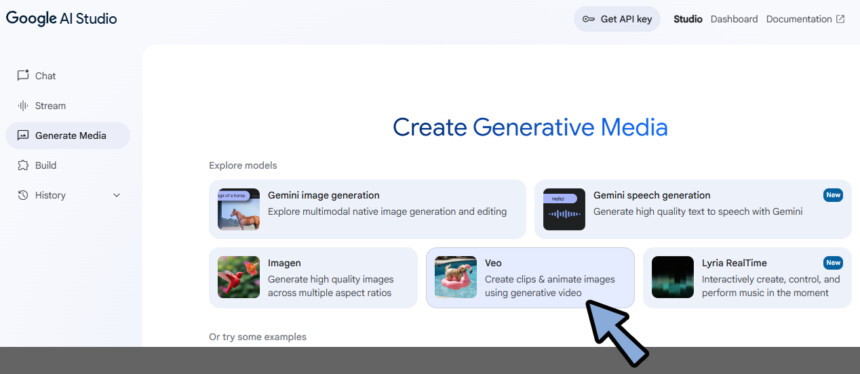
Task: Click the New badge on Lyria RealTime
Action: (833, 263)
